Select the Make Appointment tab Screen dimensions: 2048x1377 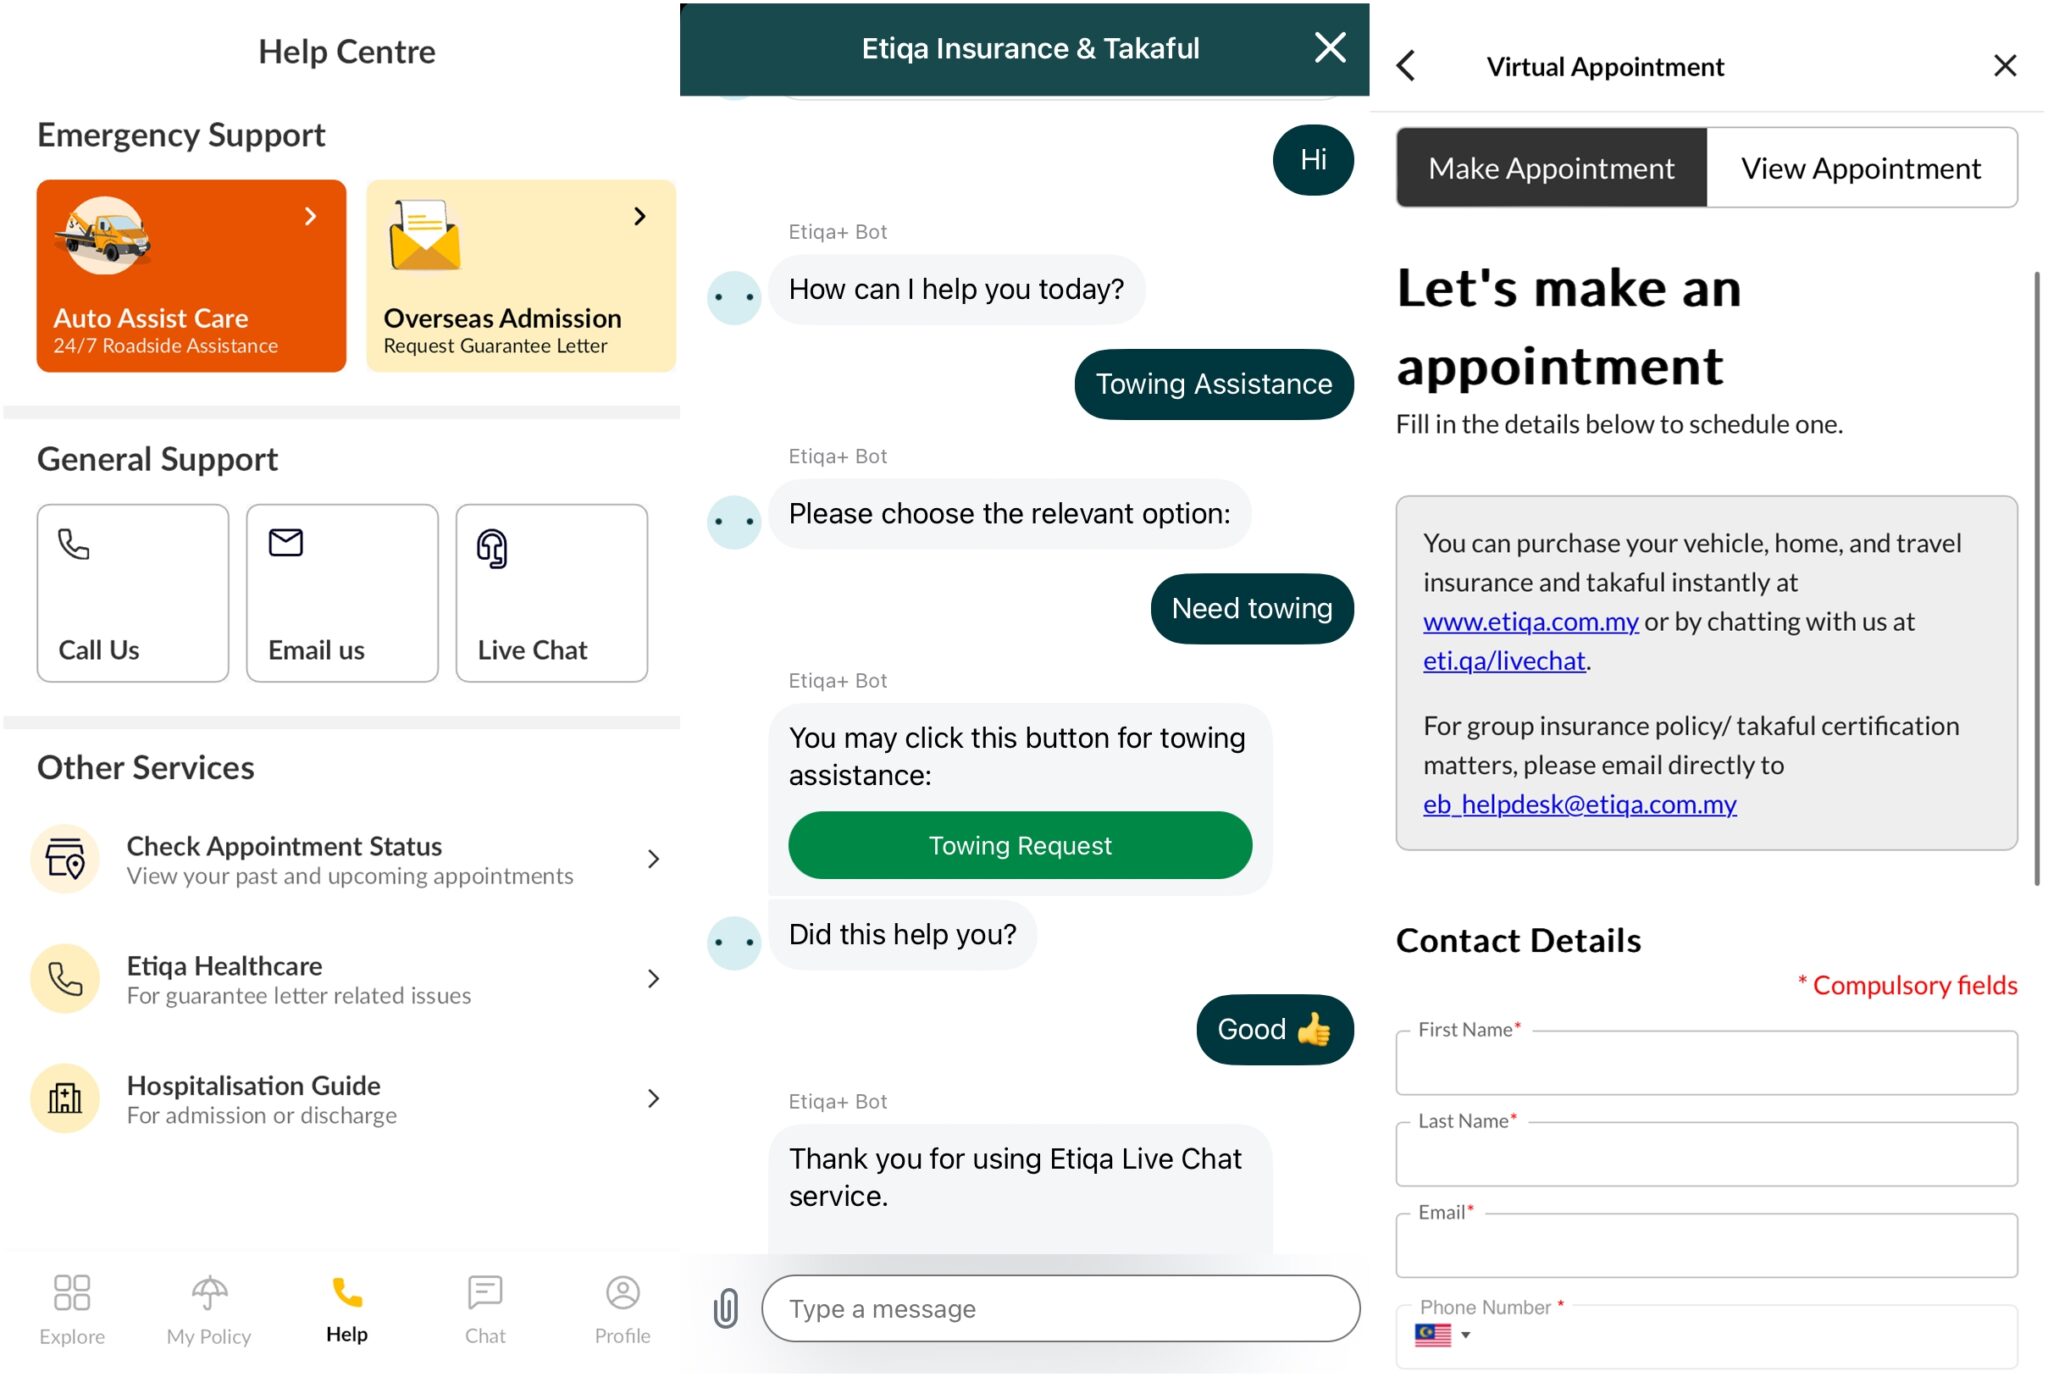click(x=1551, y=168)
